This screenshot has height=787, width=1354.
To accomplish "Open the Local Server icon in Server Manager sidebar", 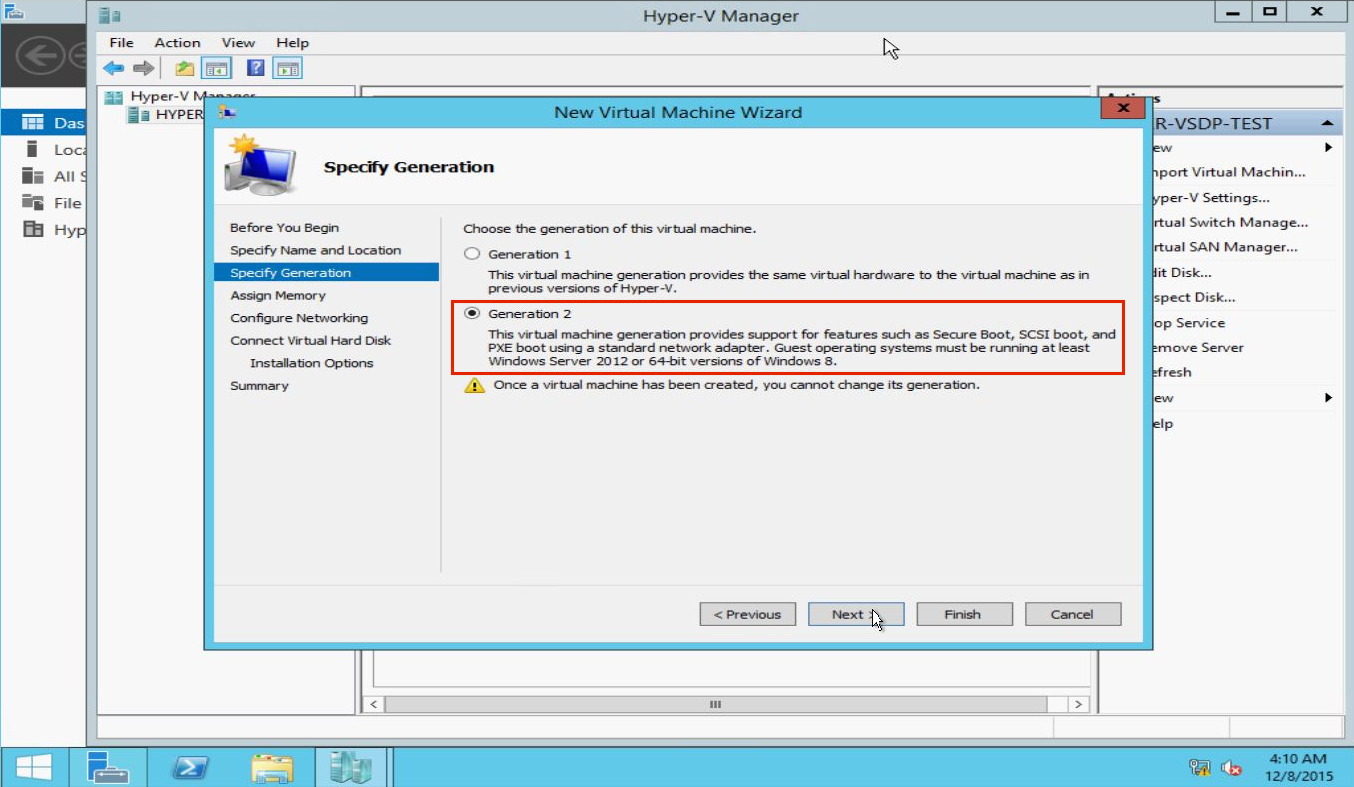I will tap(33, 150).
